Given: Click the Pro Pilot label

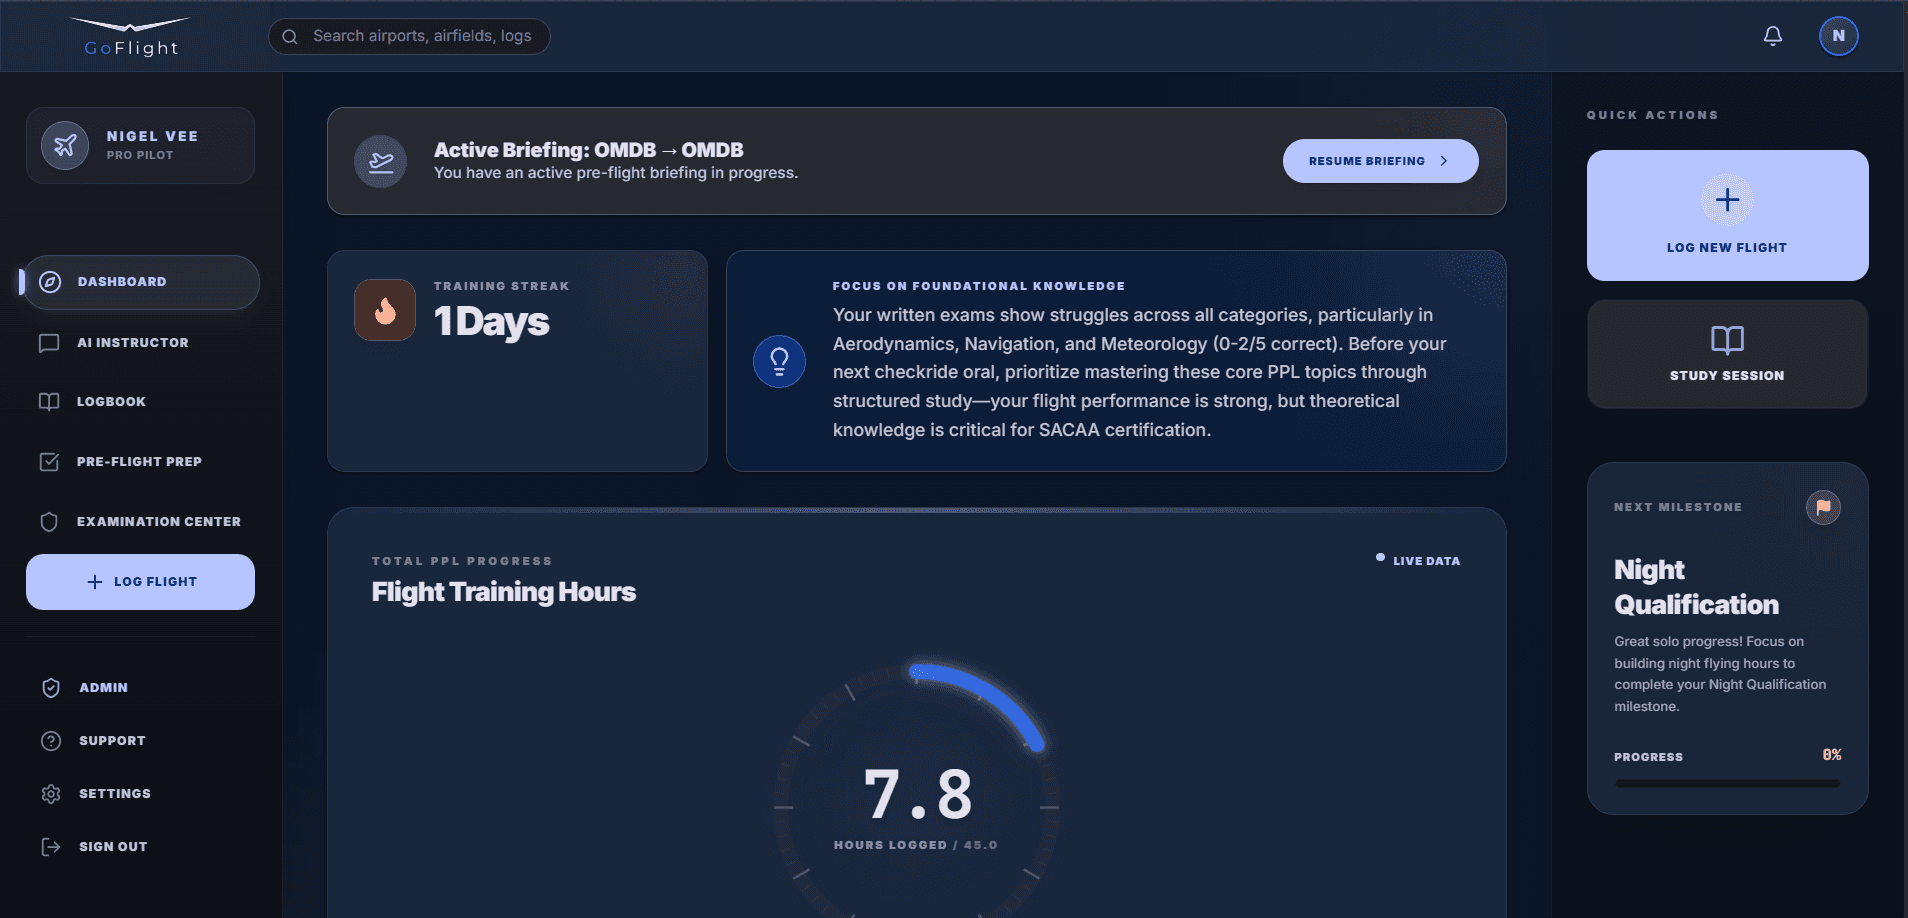Looking at the screenshot, I should (140, 155).
